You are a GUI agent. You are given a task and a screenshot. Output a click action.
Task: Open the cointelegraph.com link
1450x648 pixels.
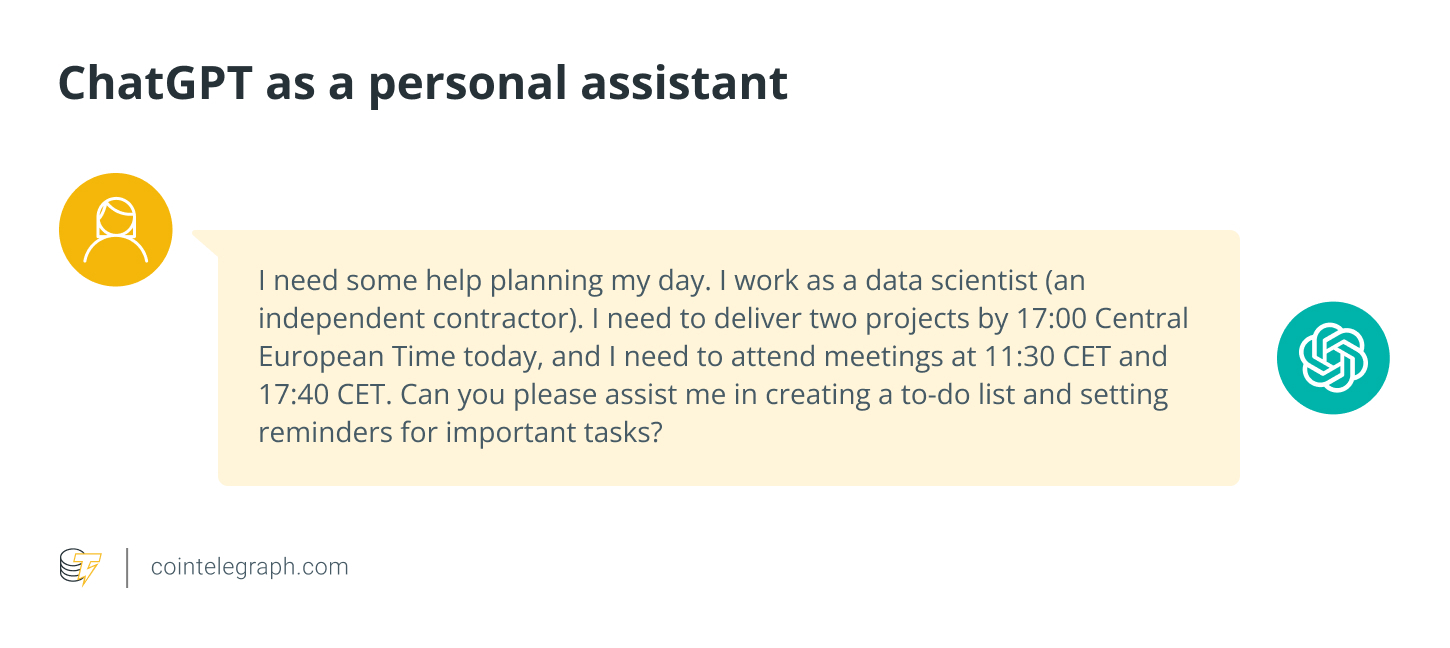point(249,567)
